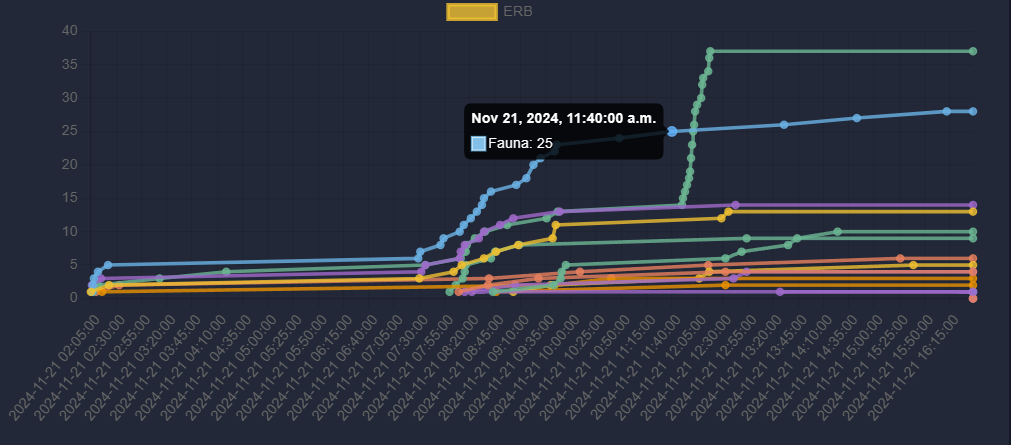Click the blue Fauna data point at 24
Viewport: 1011px width, 445px height.
(x=619, y=138)
